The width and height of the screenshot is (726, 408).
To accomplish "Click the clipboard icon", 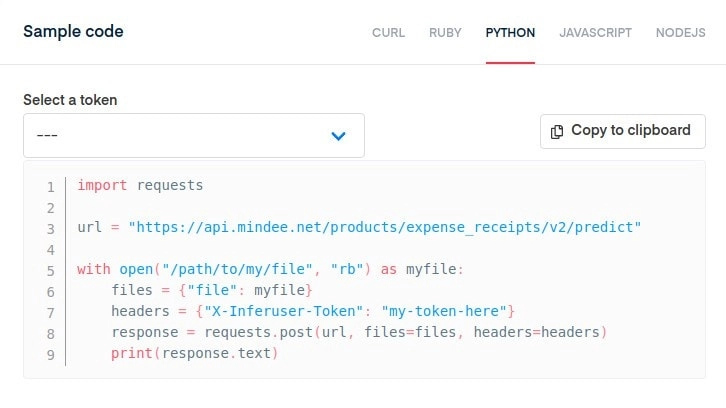I will [x=557, y=132].
